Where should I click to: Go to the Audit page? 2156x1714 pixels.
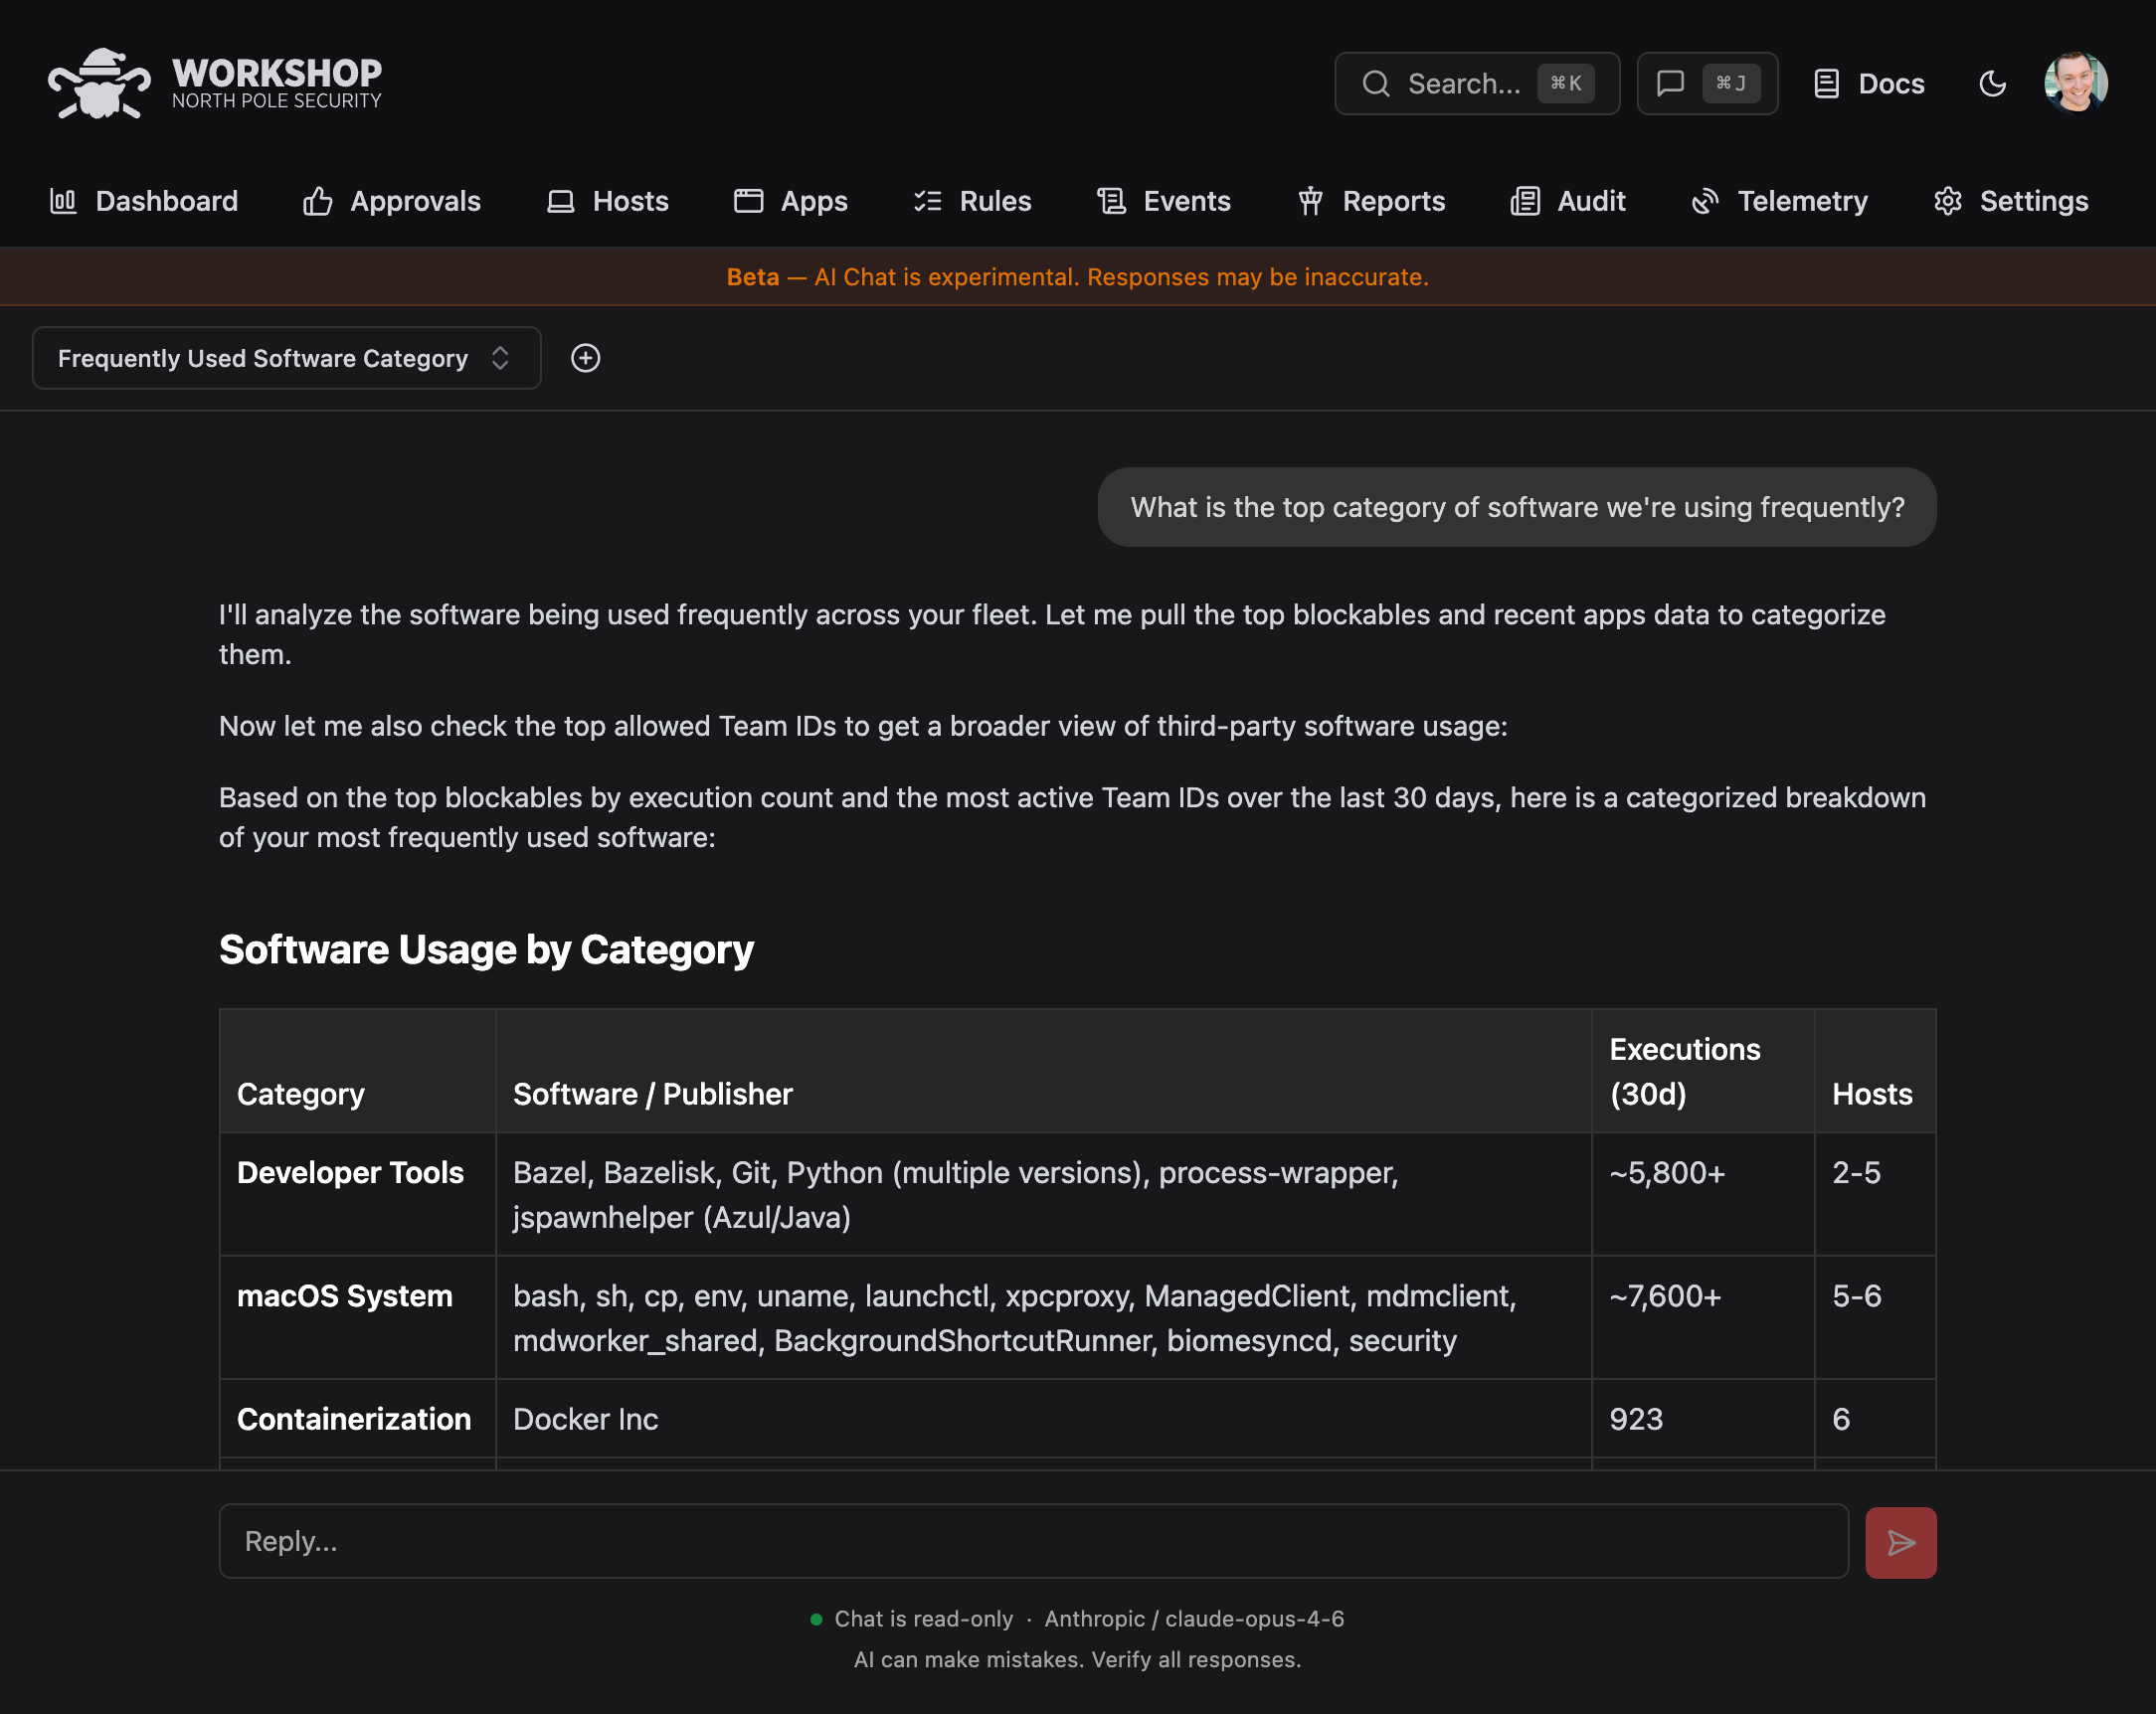(x=1568, y=201)
